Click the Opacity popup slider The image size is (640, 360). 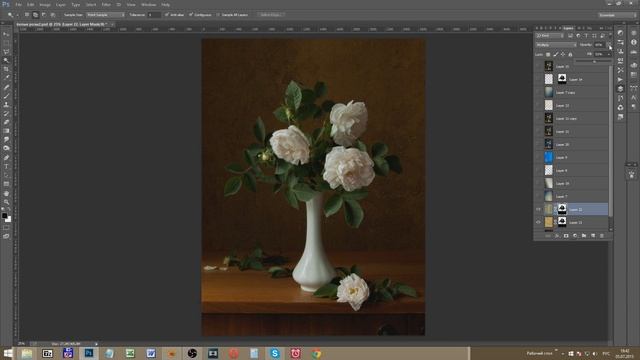(x=594, y=62)
